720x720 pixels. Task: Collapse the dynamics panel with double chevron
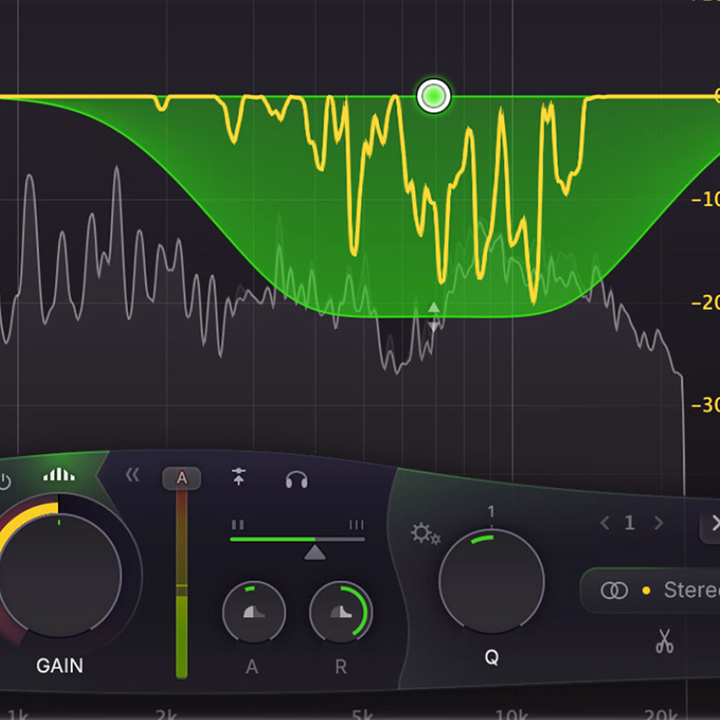click(132, 475)
